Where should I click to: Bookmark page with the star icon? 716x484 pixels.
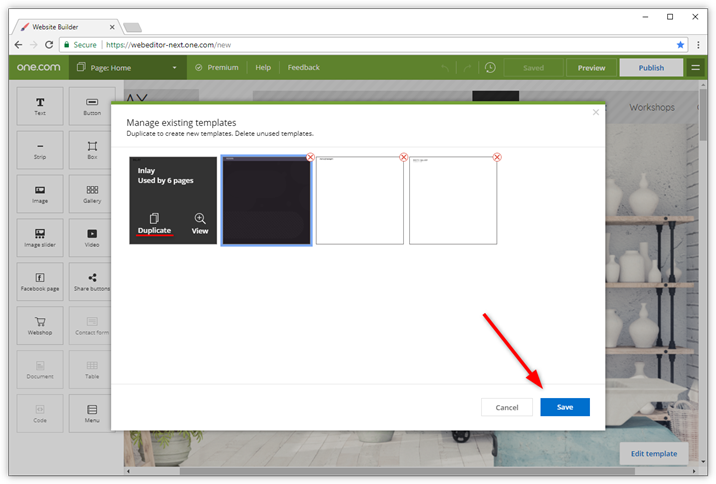[x=681, y=45]
